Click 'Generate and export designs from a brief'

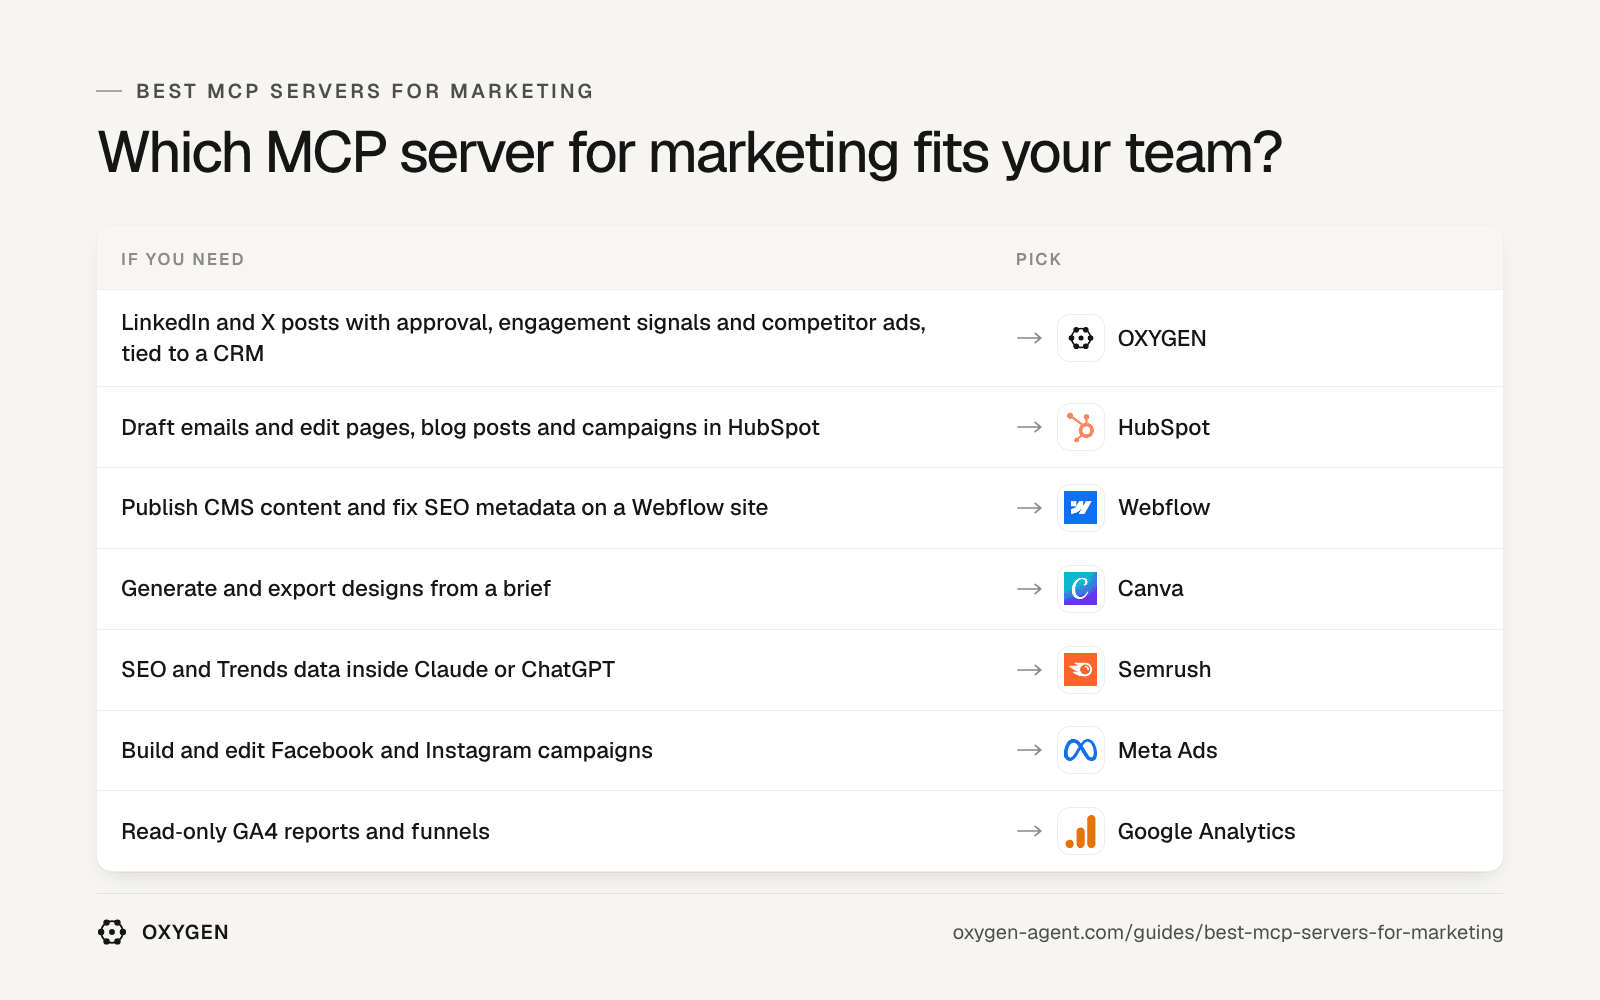(336, 588)
